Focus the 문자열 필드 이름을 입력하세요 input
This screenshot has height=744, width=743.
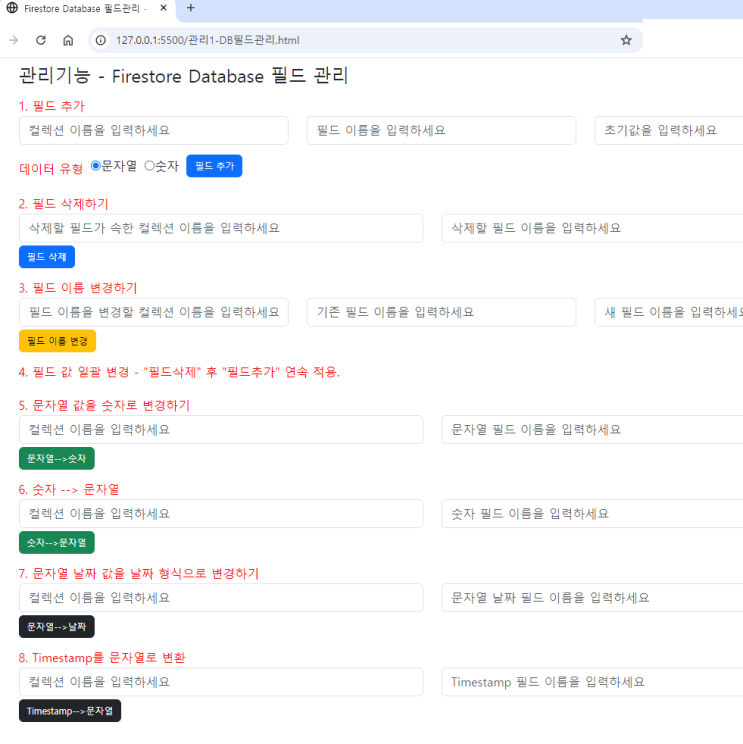click(x=592, y=430)
